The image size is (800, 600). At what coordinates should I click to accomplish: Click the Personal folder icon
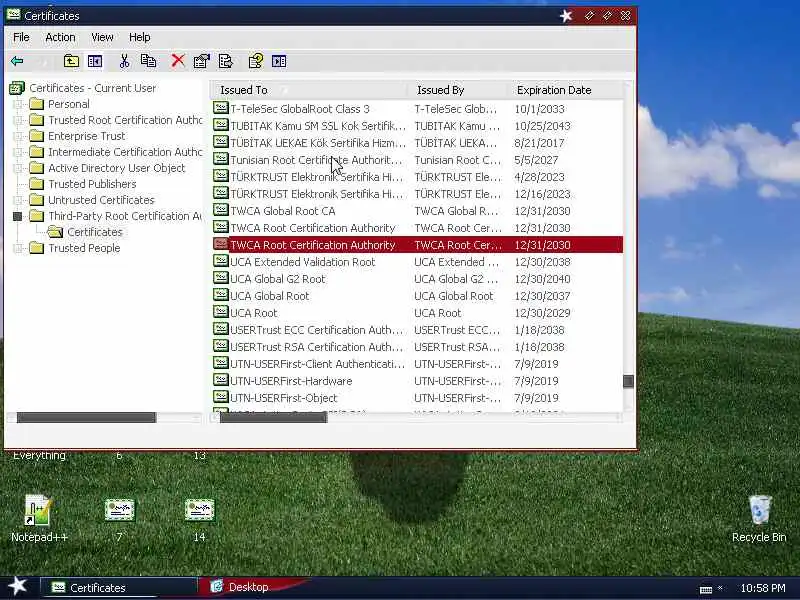point(36,104)
